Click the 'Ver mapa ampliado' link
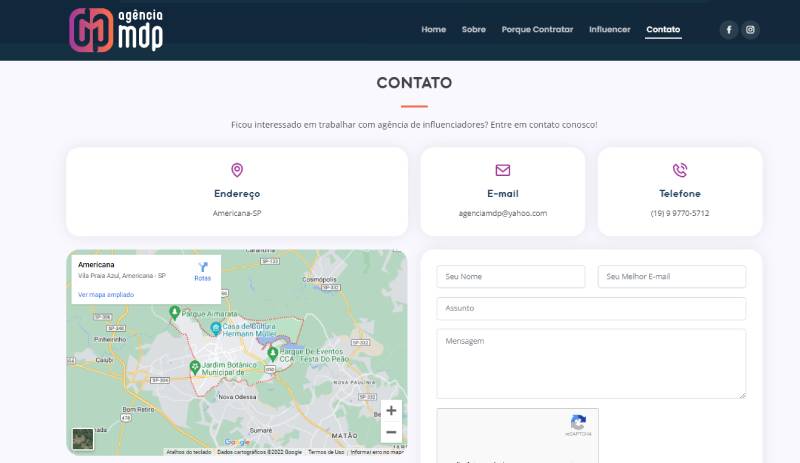800x463 pixels. click(106, 295)
